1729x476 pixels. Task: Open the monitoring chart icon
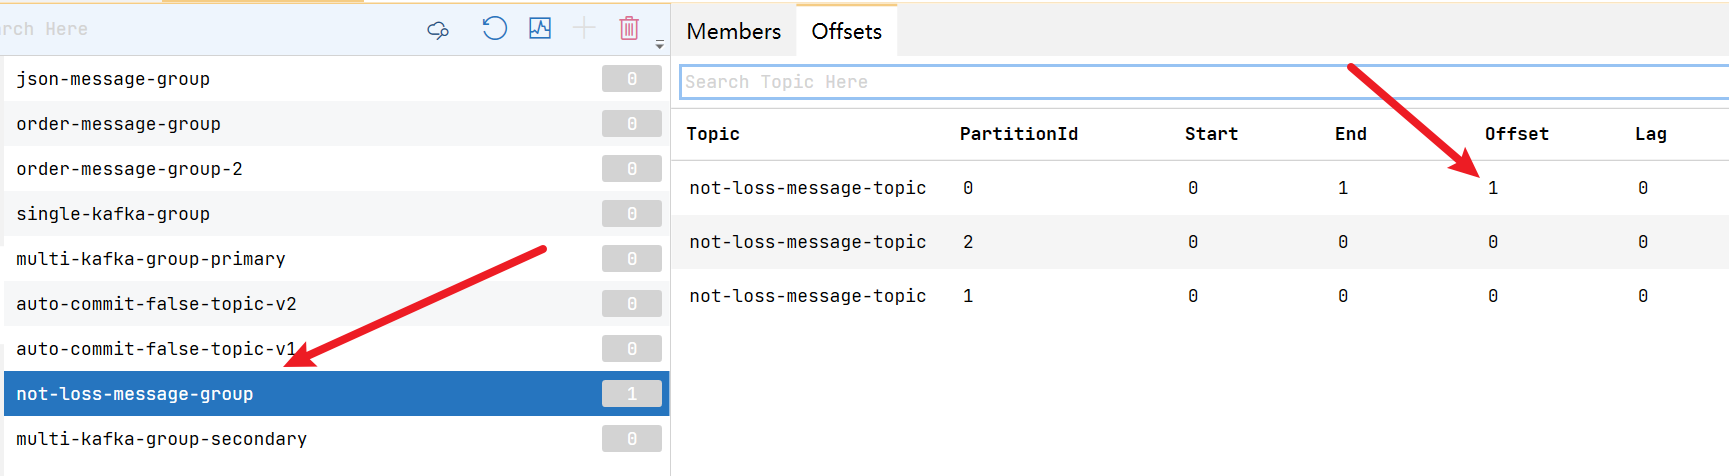[x=540, y=28]
